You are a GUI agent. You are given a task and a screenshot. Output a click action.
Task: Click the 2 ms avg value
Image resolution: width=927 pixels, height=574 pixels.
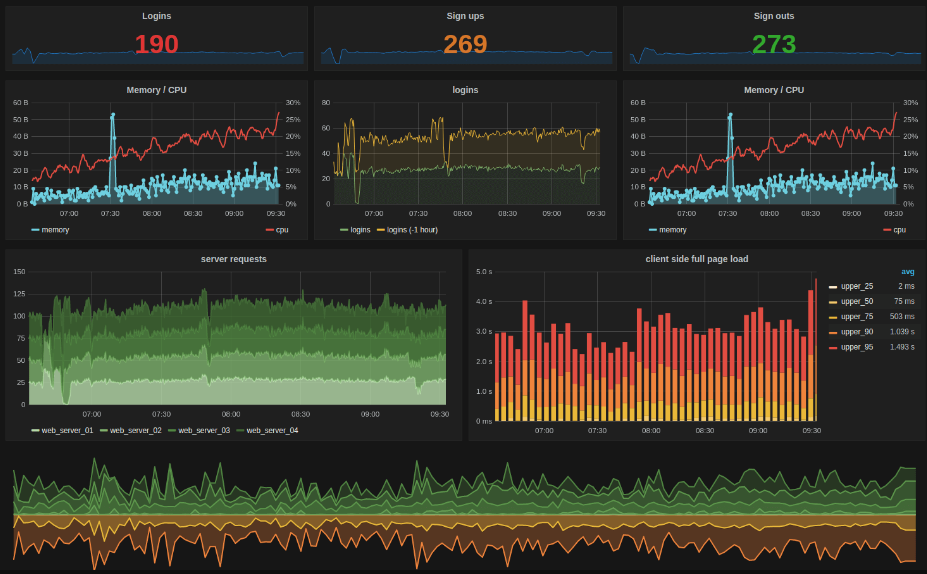[x=906, y=286]
